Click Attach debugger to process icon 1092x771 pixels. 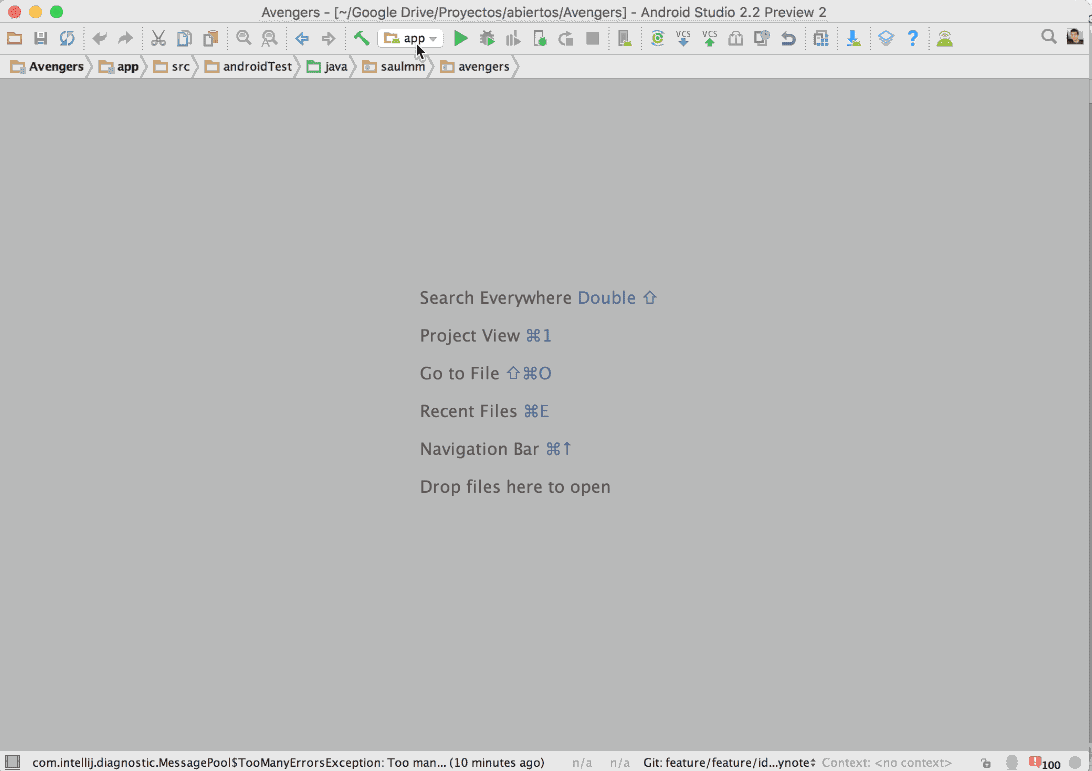pos(540,38)
